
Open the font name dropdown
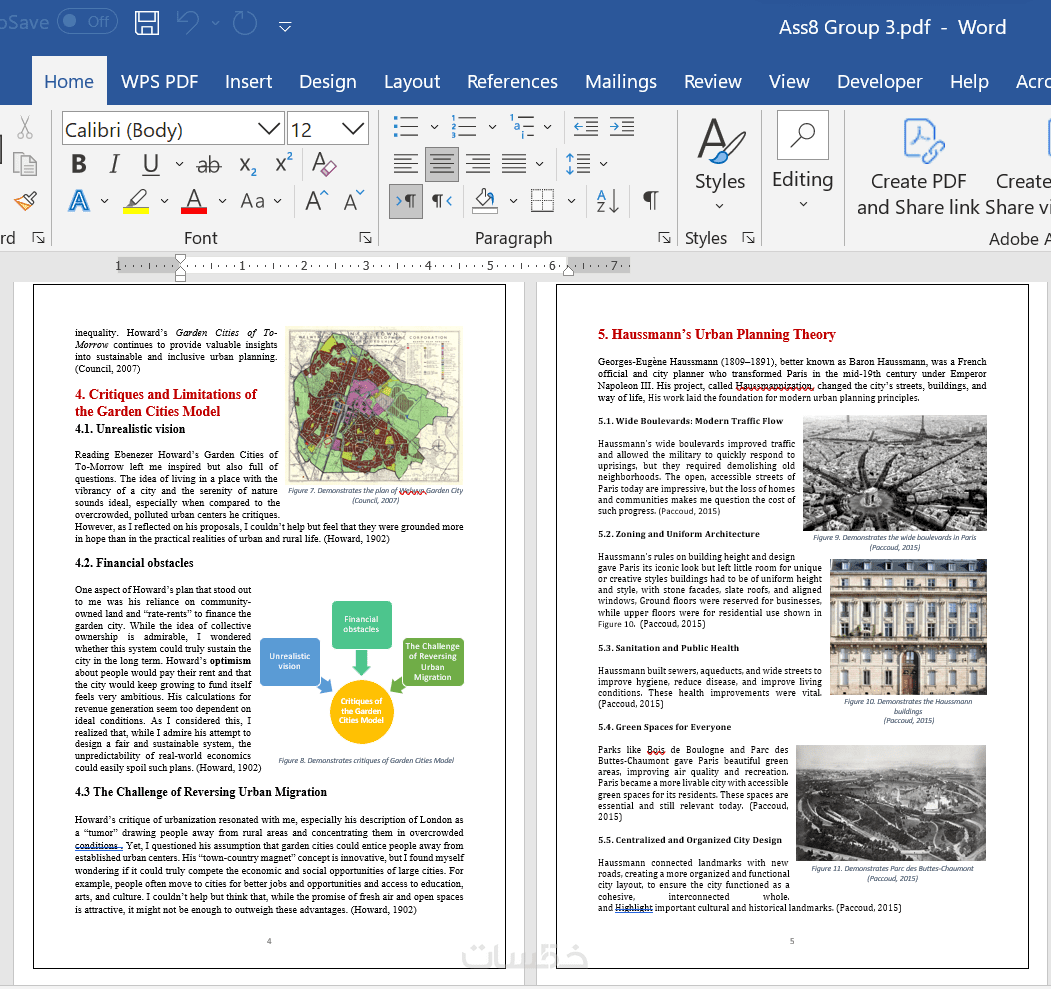tap(269, 129)
